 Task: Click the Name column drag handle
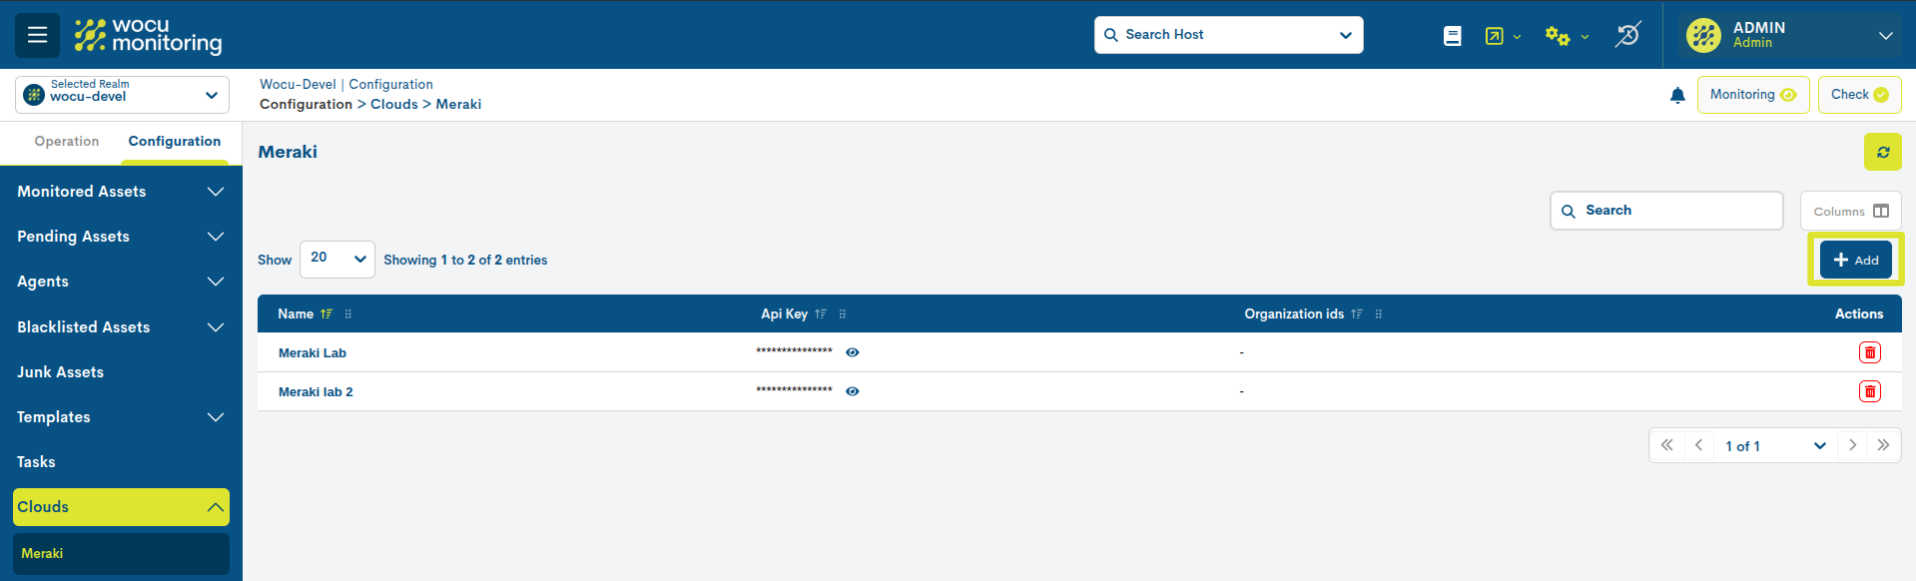coord(348,314)
